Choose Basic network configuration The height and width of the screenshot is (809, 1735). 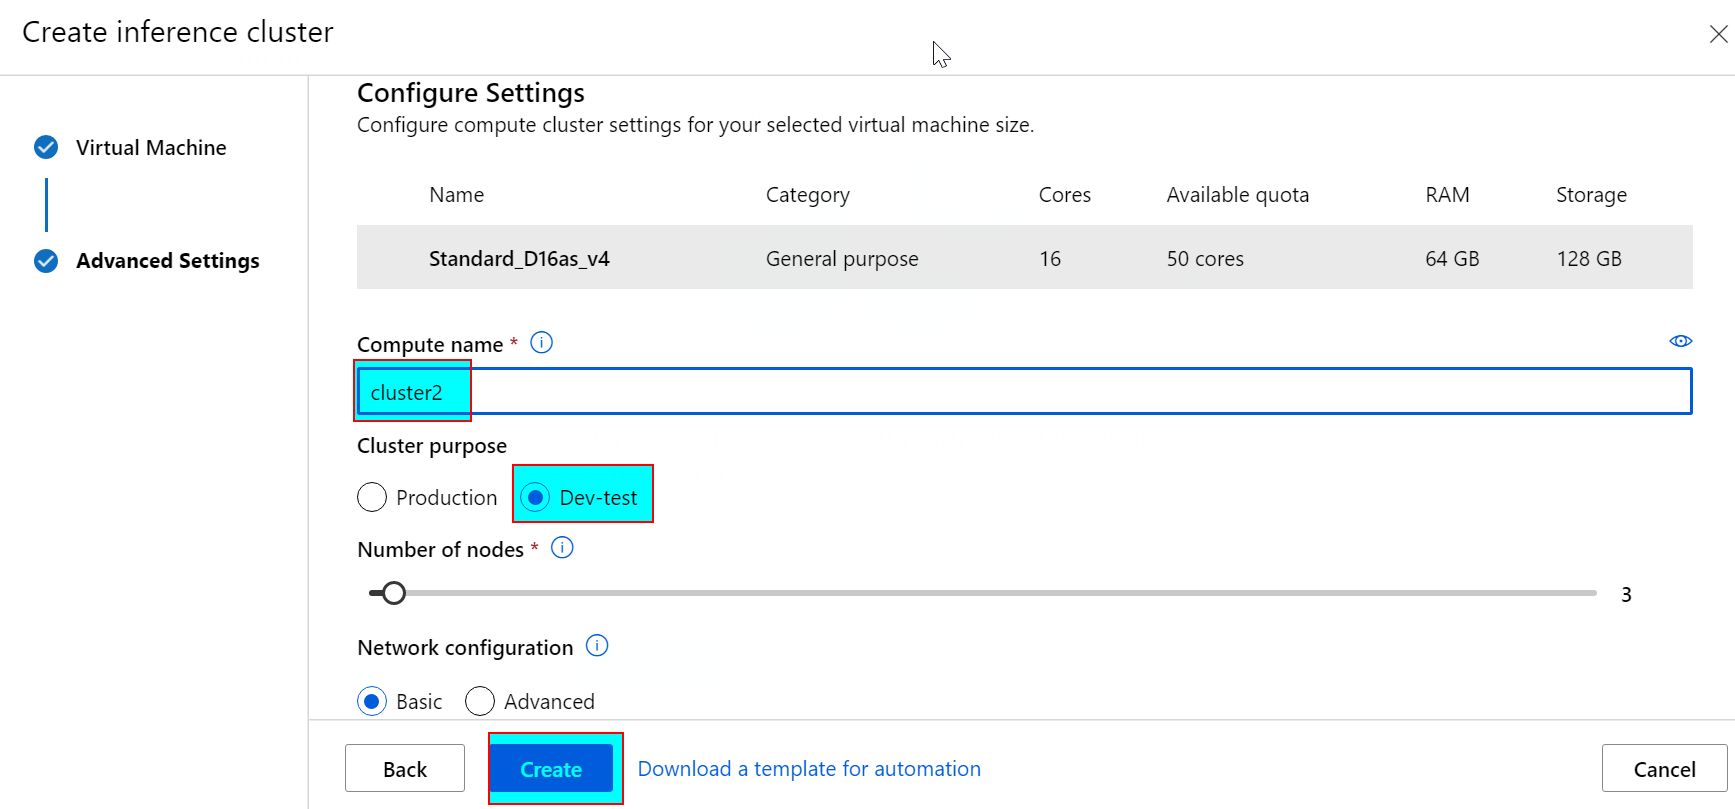(x=372, y=701)
